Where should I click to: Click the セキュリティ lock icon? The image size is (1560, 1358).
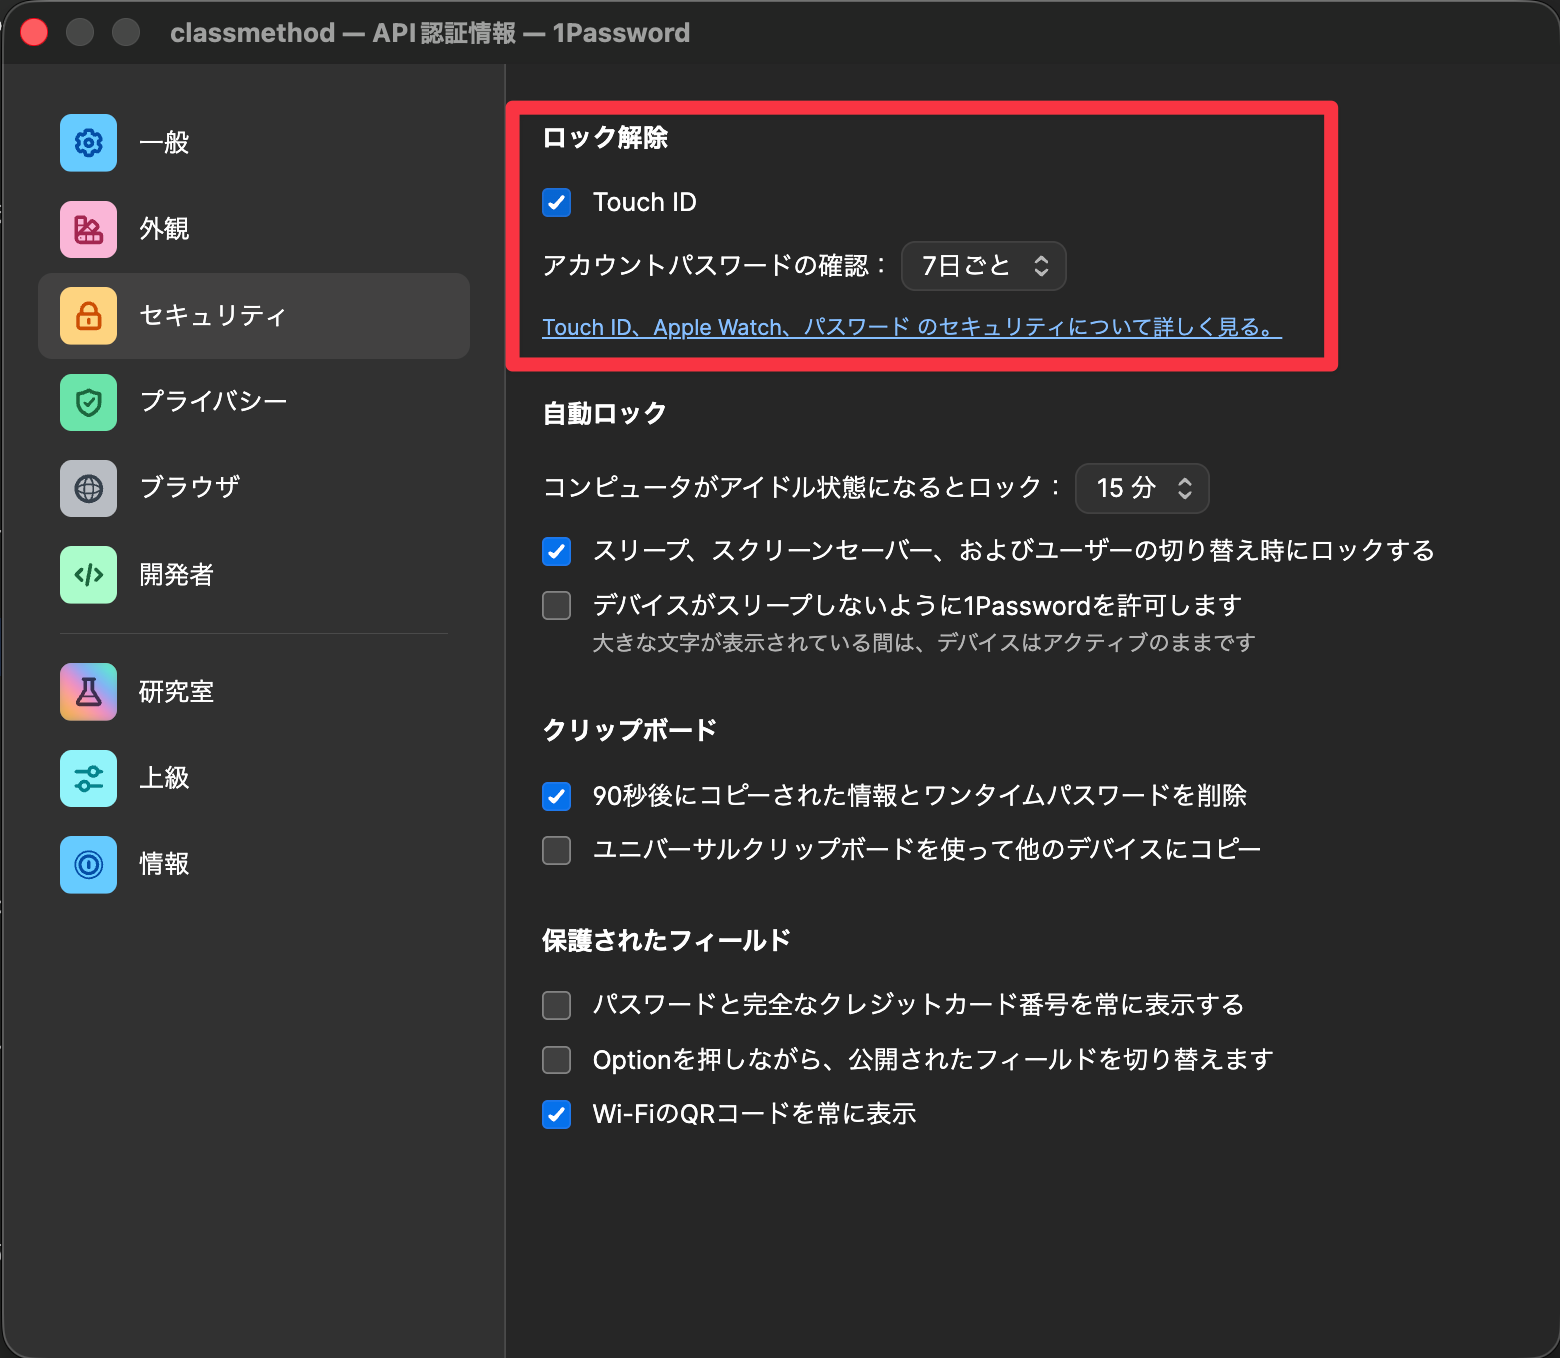[88, 315]
